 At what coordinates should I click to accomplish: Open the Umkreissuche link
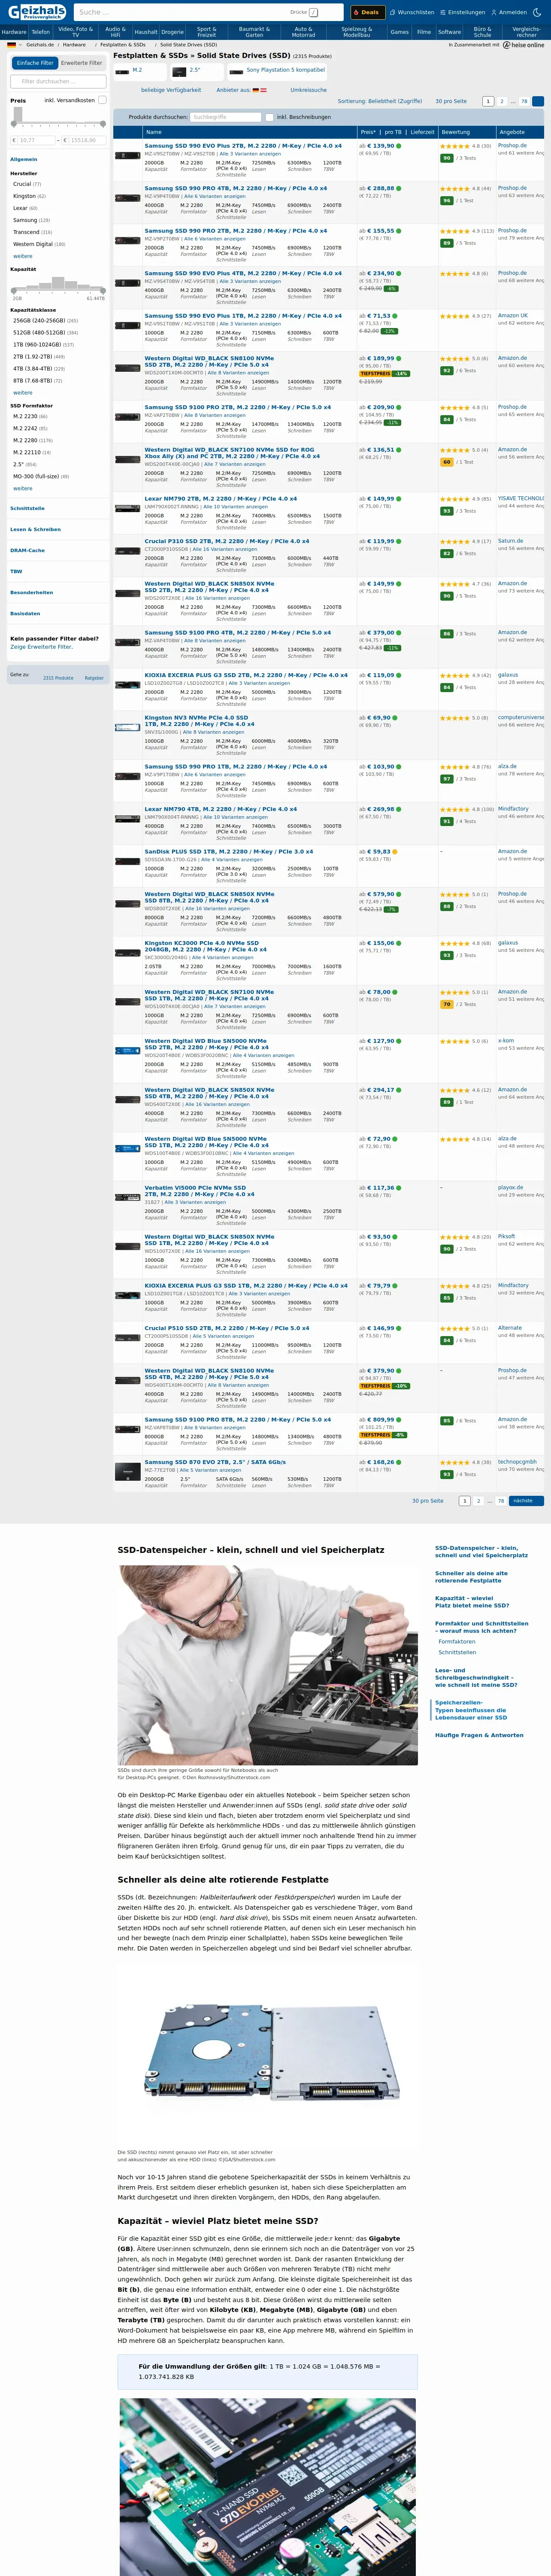click(x=308, y=90)
